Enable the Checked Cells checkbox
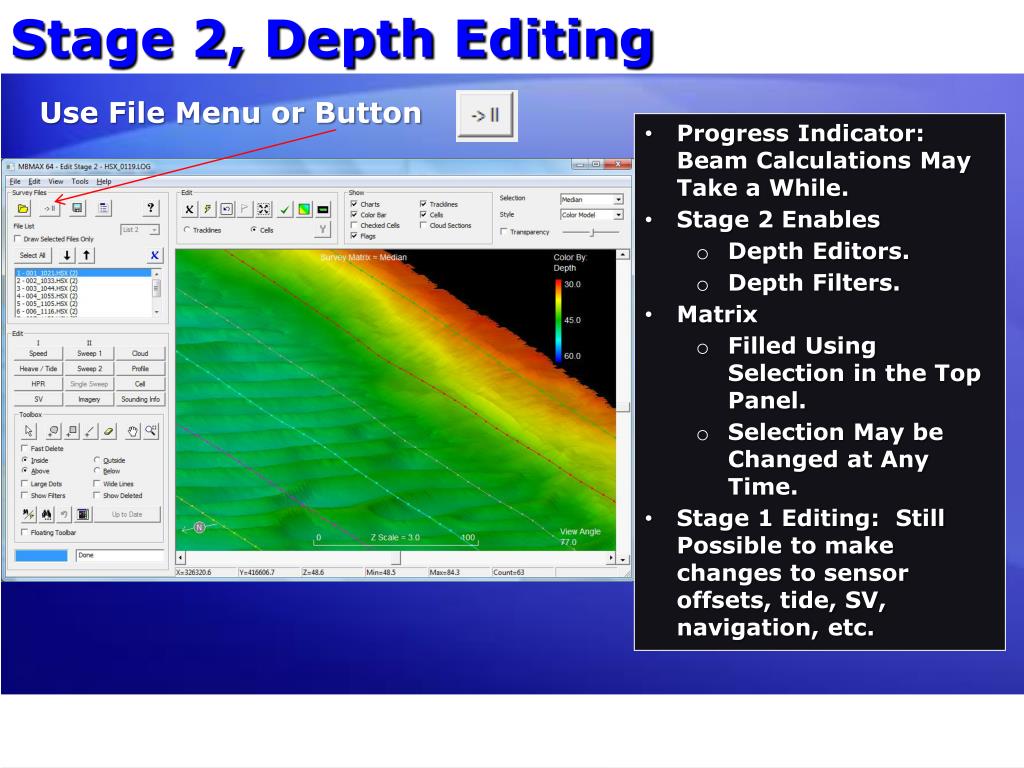1024x768 pixels. (x=354, y=225)
